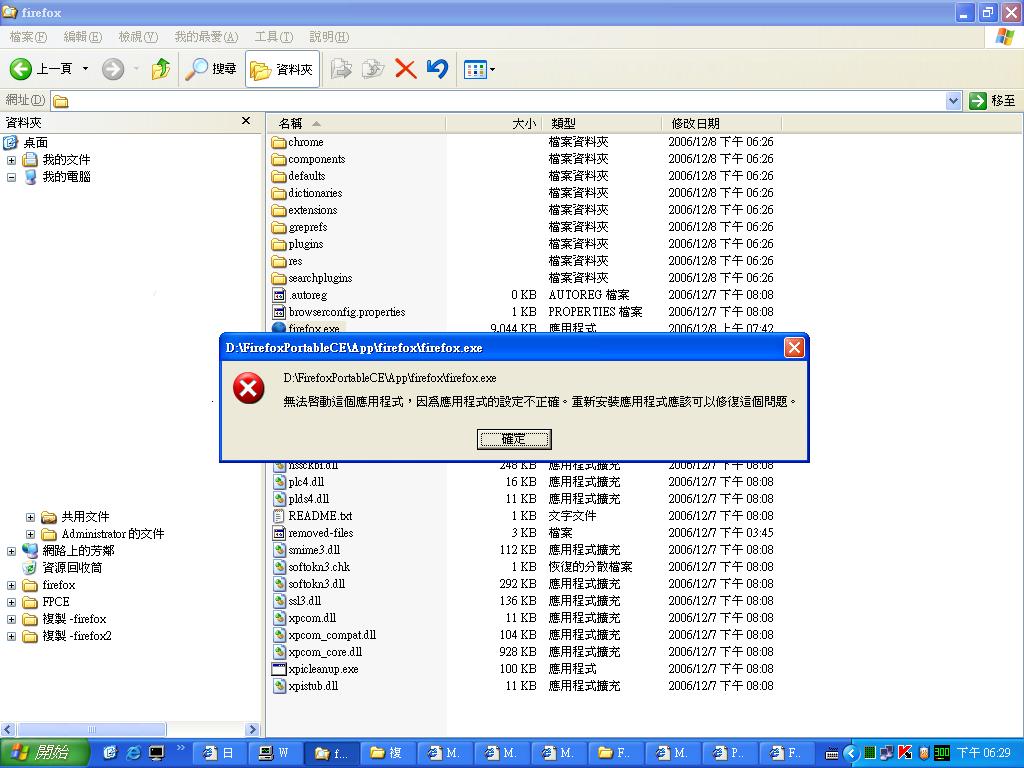
Task: Open the Views dropdown in toolbar
Action: [x=479, y=69]
